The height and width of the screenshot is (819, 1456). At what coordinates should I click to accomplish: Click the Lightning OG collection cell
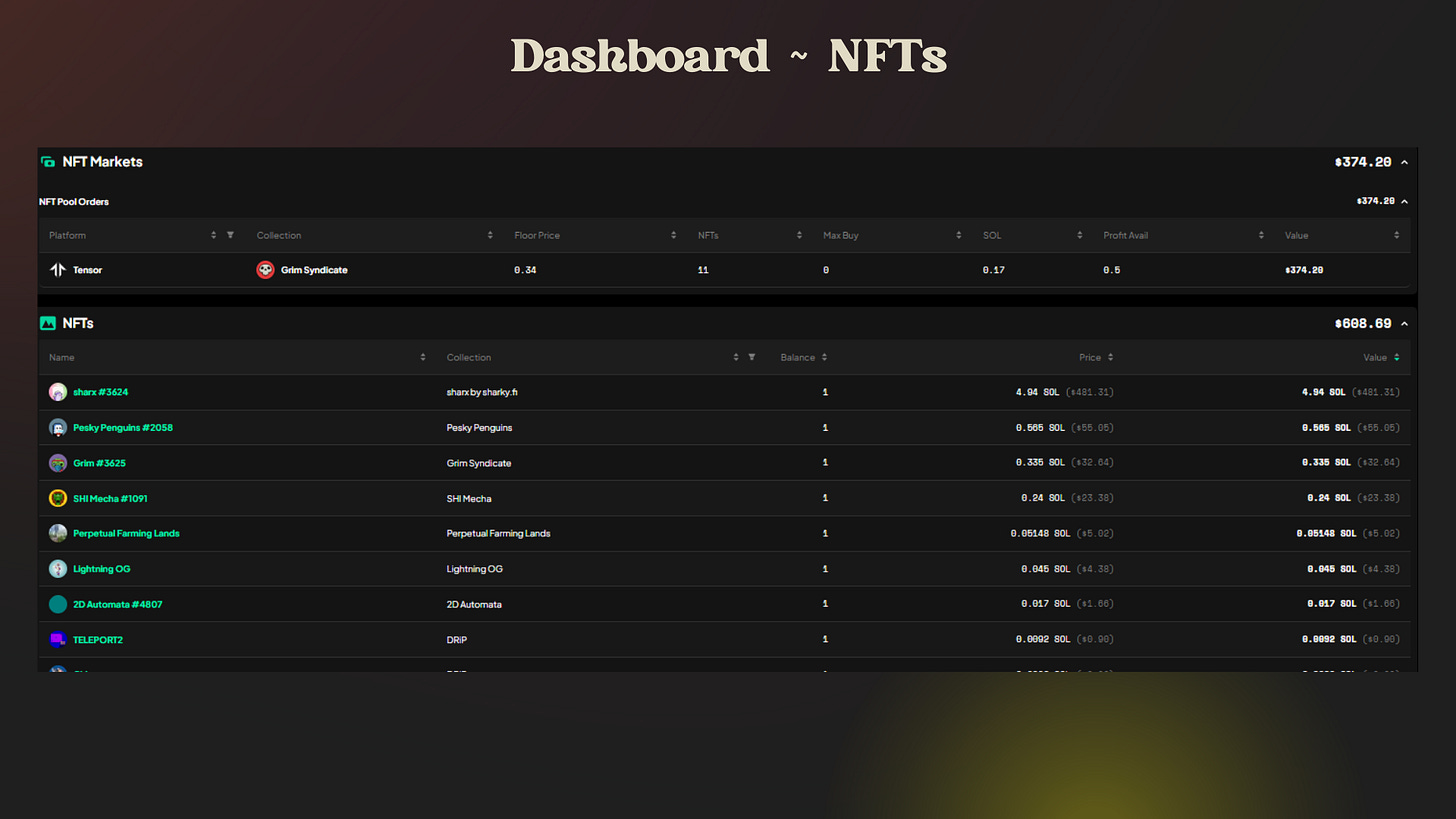[x=474, y=569]
